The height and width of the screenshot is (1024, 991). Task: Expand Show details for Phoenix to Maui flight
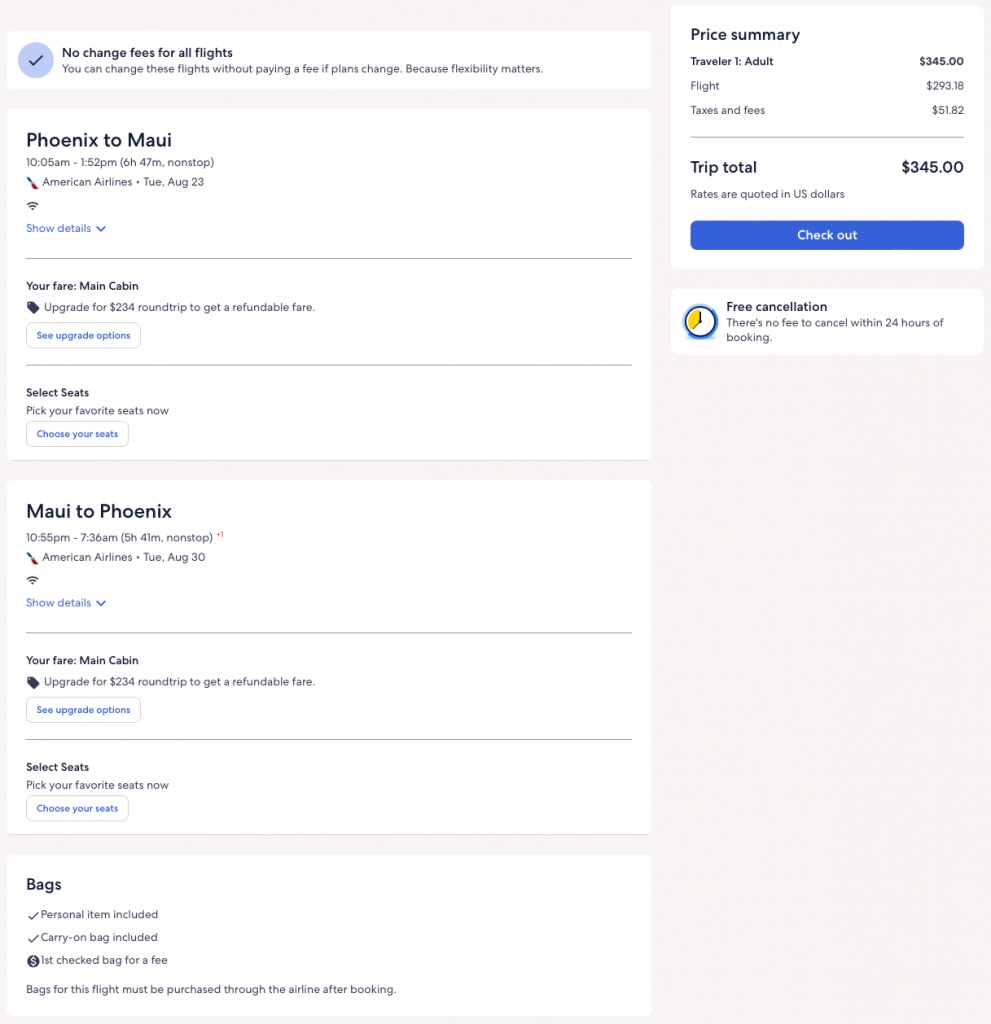pos(66,229)
